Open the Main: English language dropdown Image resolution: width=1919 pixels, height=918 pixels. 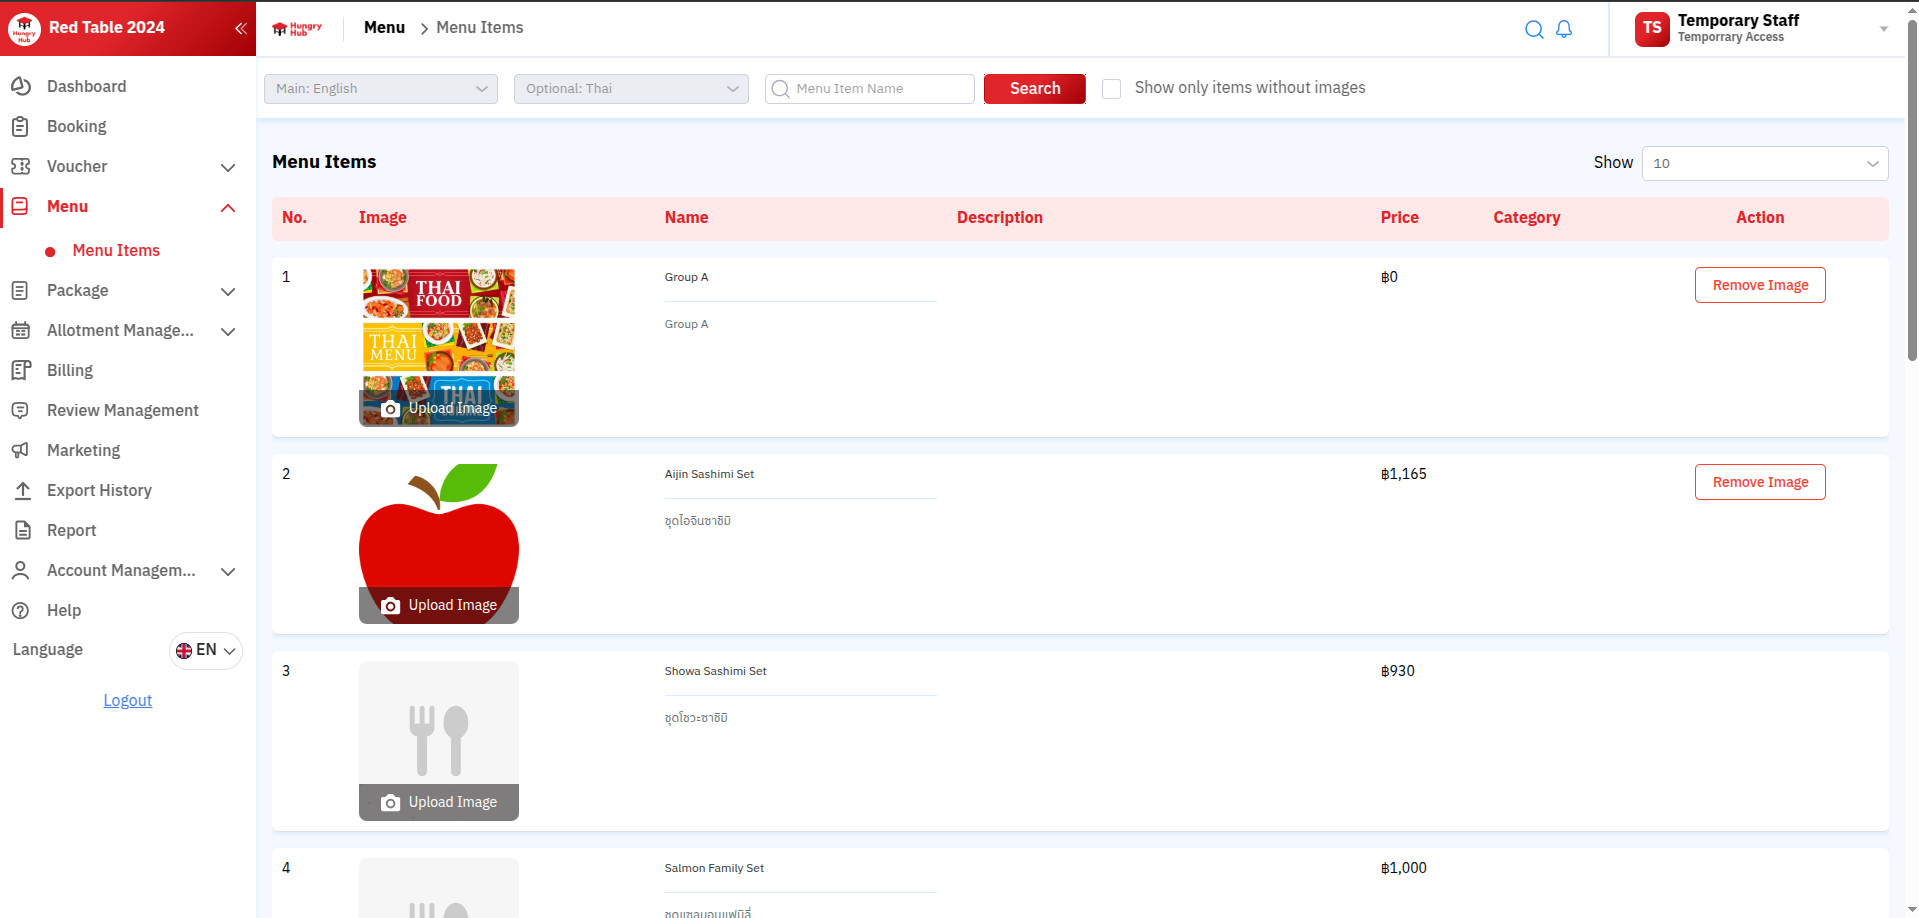click(380, 89)
